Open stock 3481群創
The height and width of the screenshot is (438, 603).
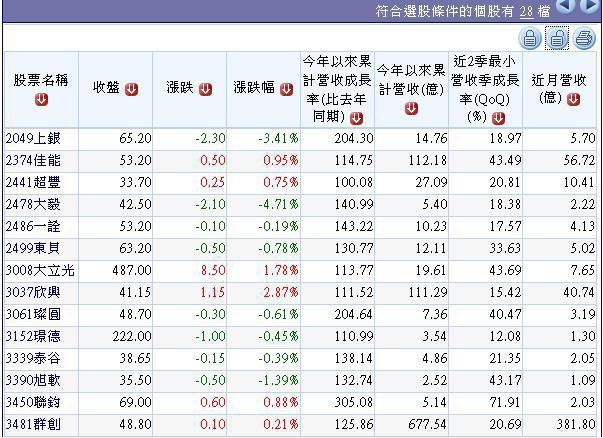[33, 425]
